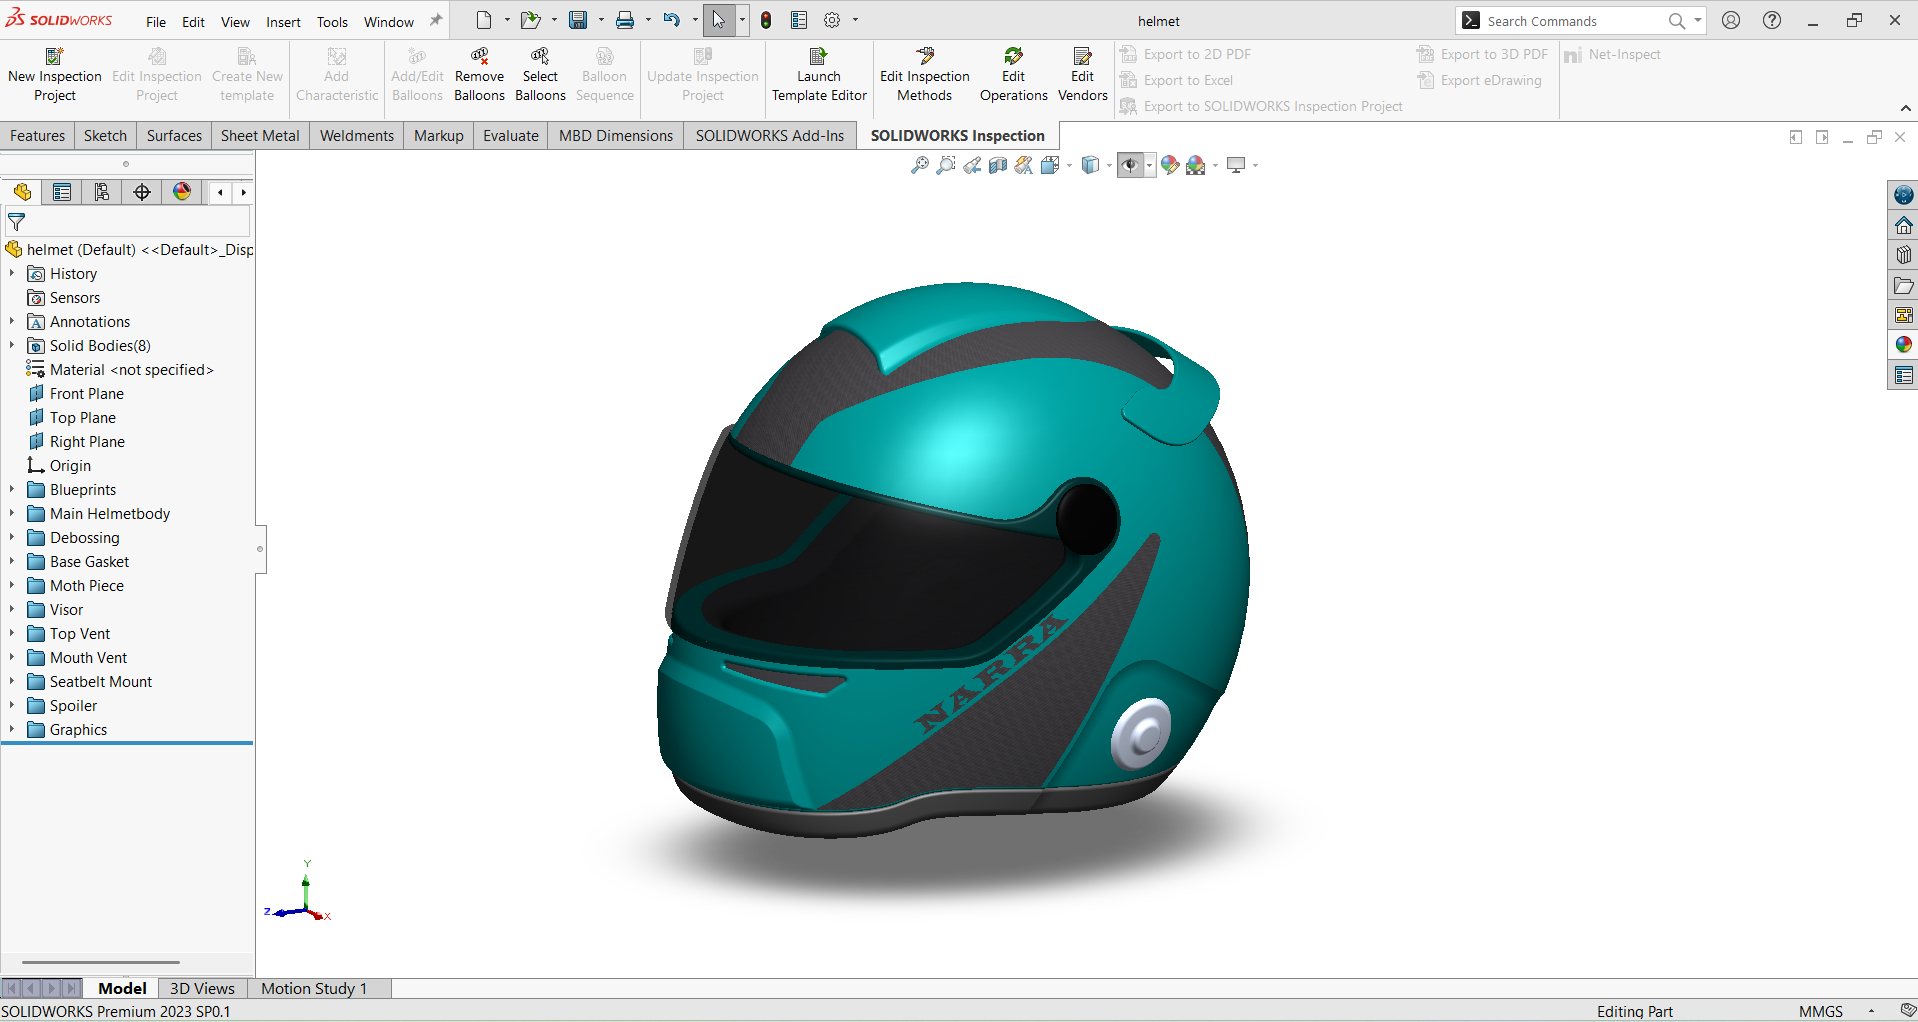
Task: Click the user login icon
Action: click(1731, 20)
